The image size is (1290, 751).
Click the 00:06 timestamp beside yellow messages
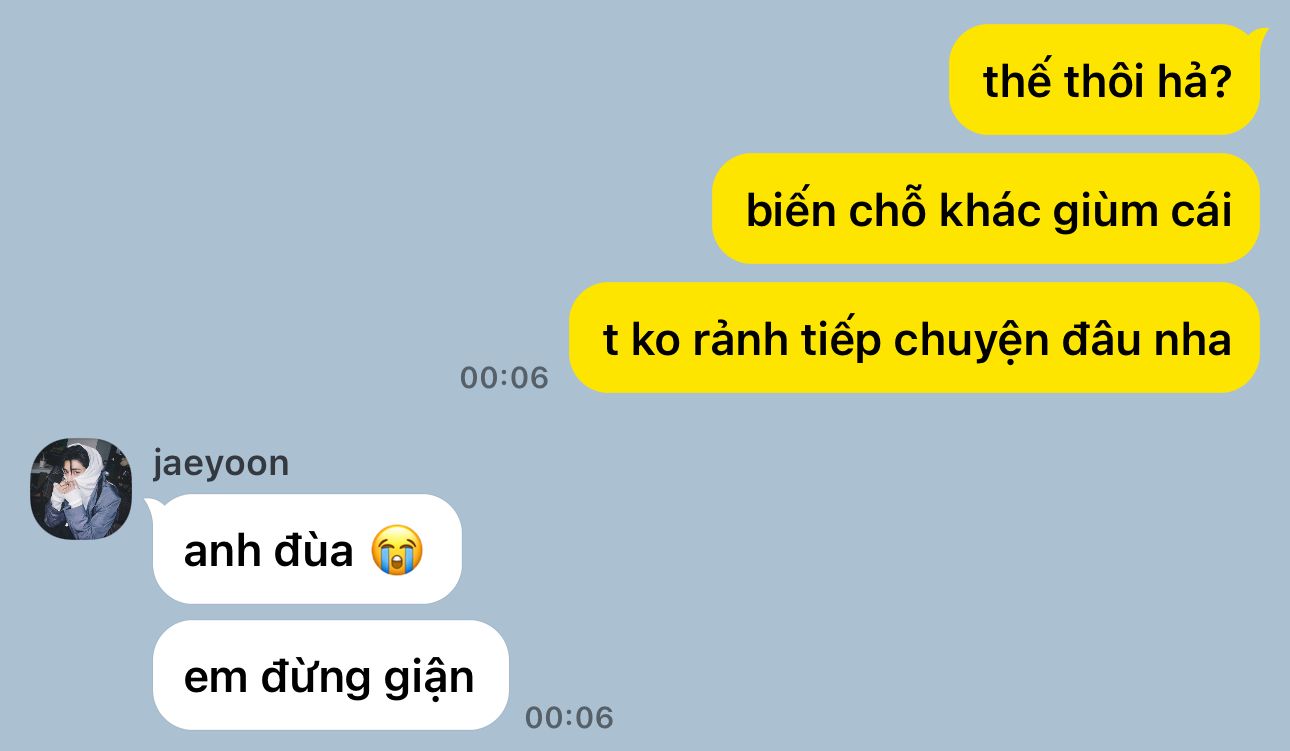pyautogui.click(x=504, y=377)
